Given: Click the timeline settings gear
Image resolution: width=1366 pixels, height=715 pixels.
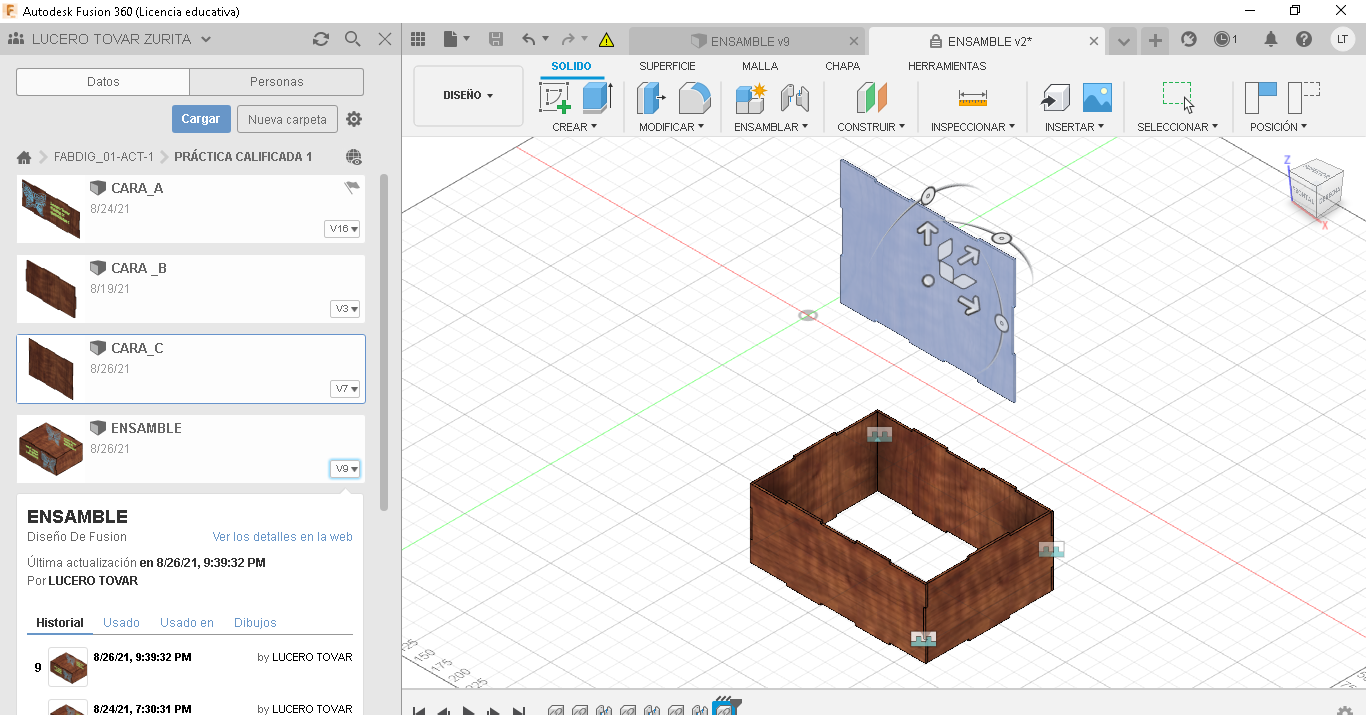Looking at the screenshot, I should (x=1345, y=709).
